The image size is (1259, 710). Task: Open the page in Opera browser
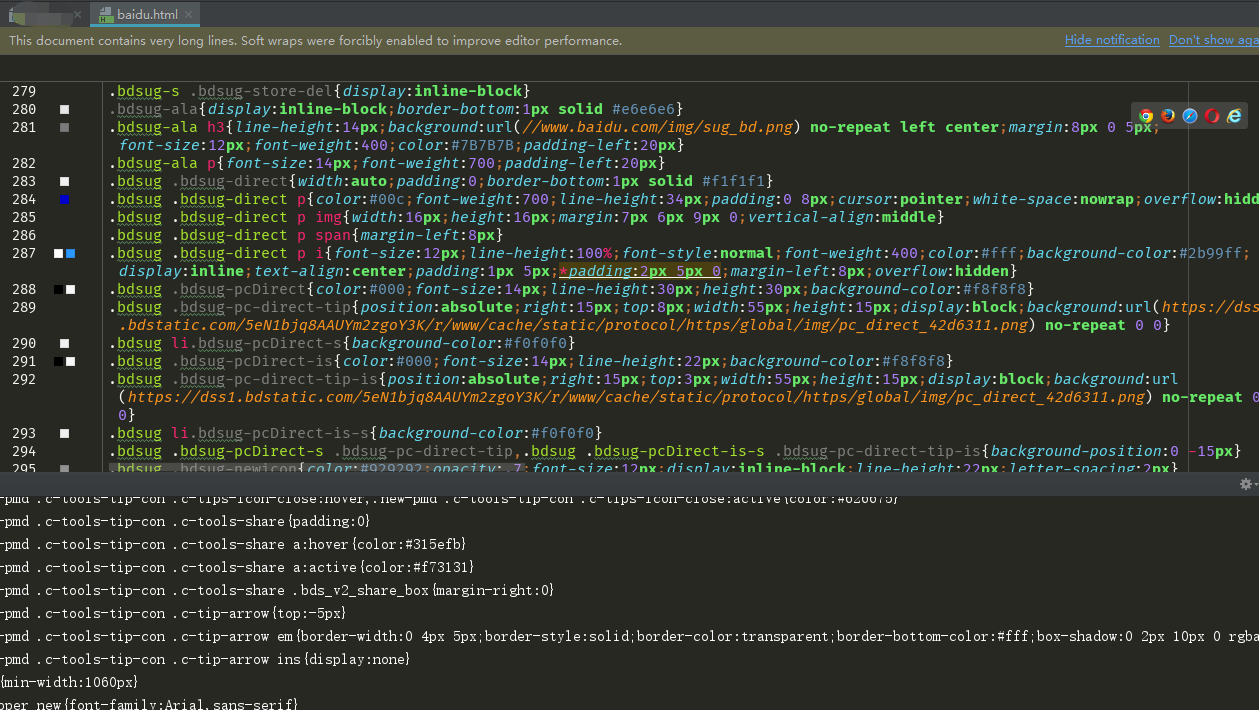(x=1212, y=116)
